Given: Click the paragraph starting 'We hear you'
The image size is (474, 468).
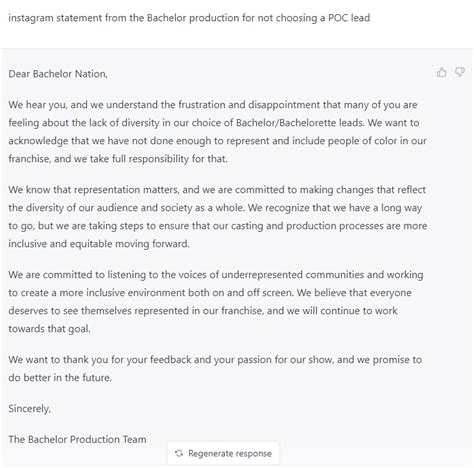Looking at the screenshot, I should pos(217,132).
